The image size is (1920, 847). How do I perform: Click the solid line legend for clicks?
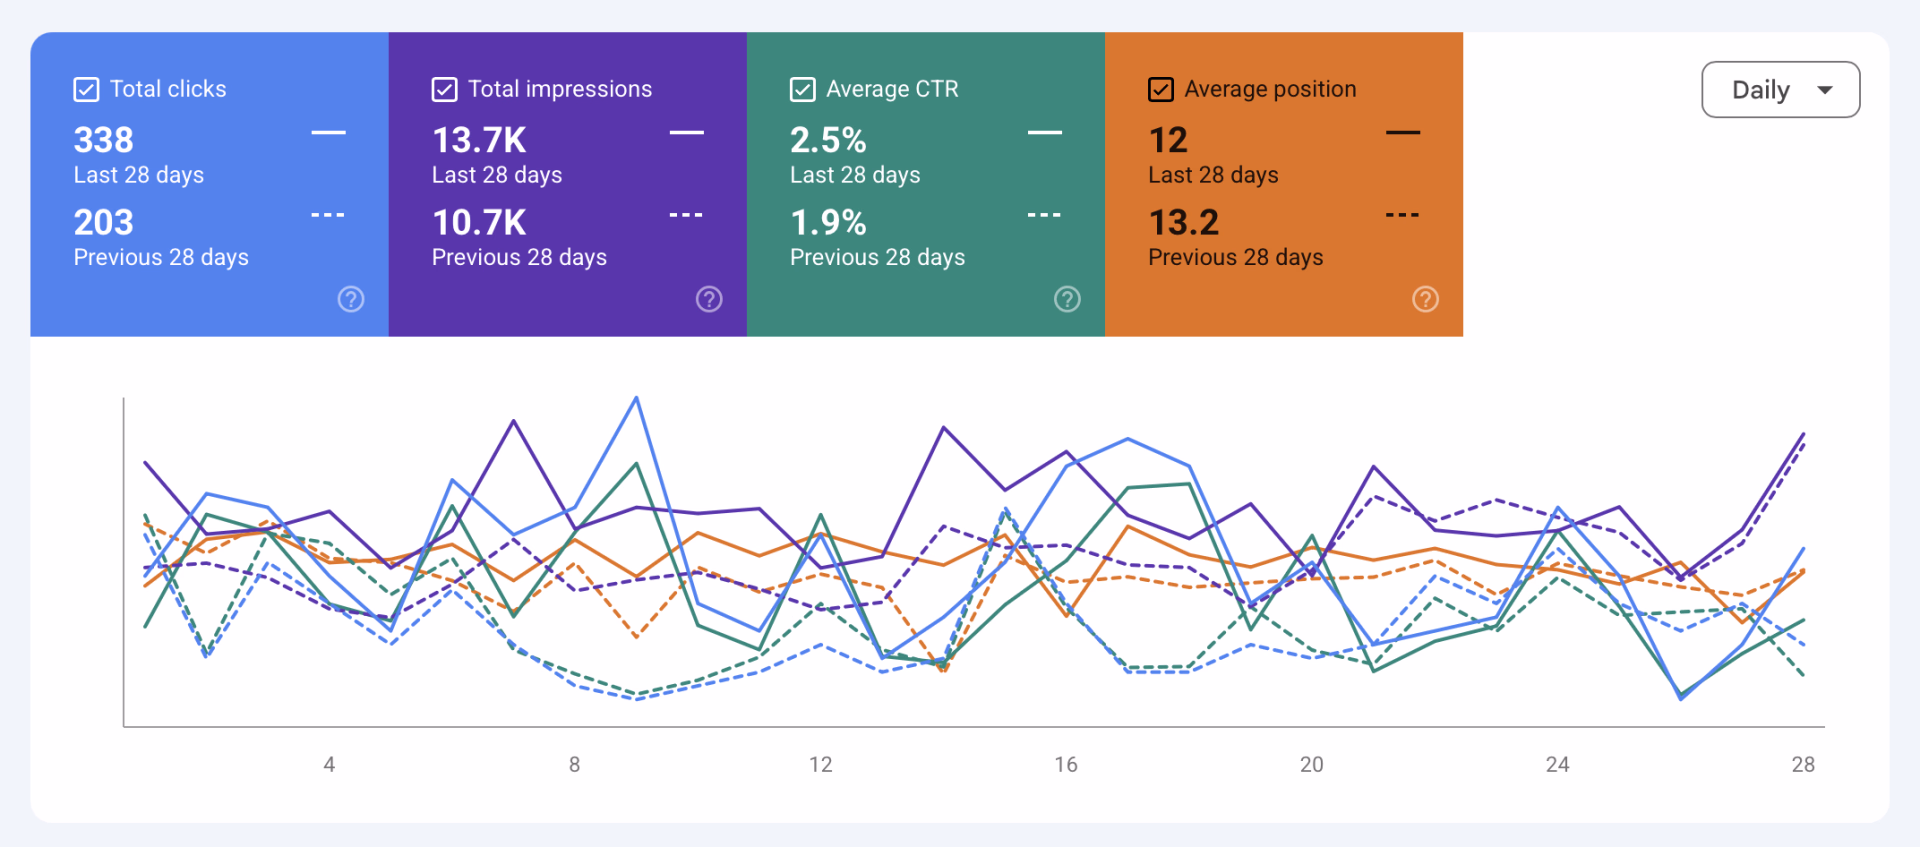tap(328, 132)
